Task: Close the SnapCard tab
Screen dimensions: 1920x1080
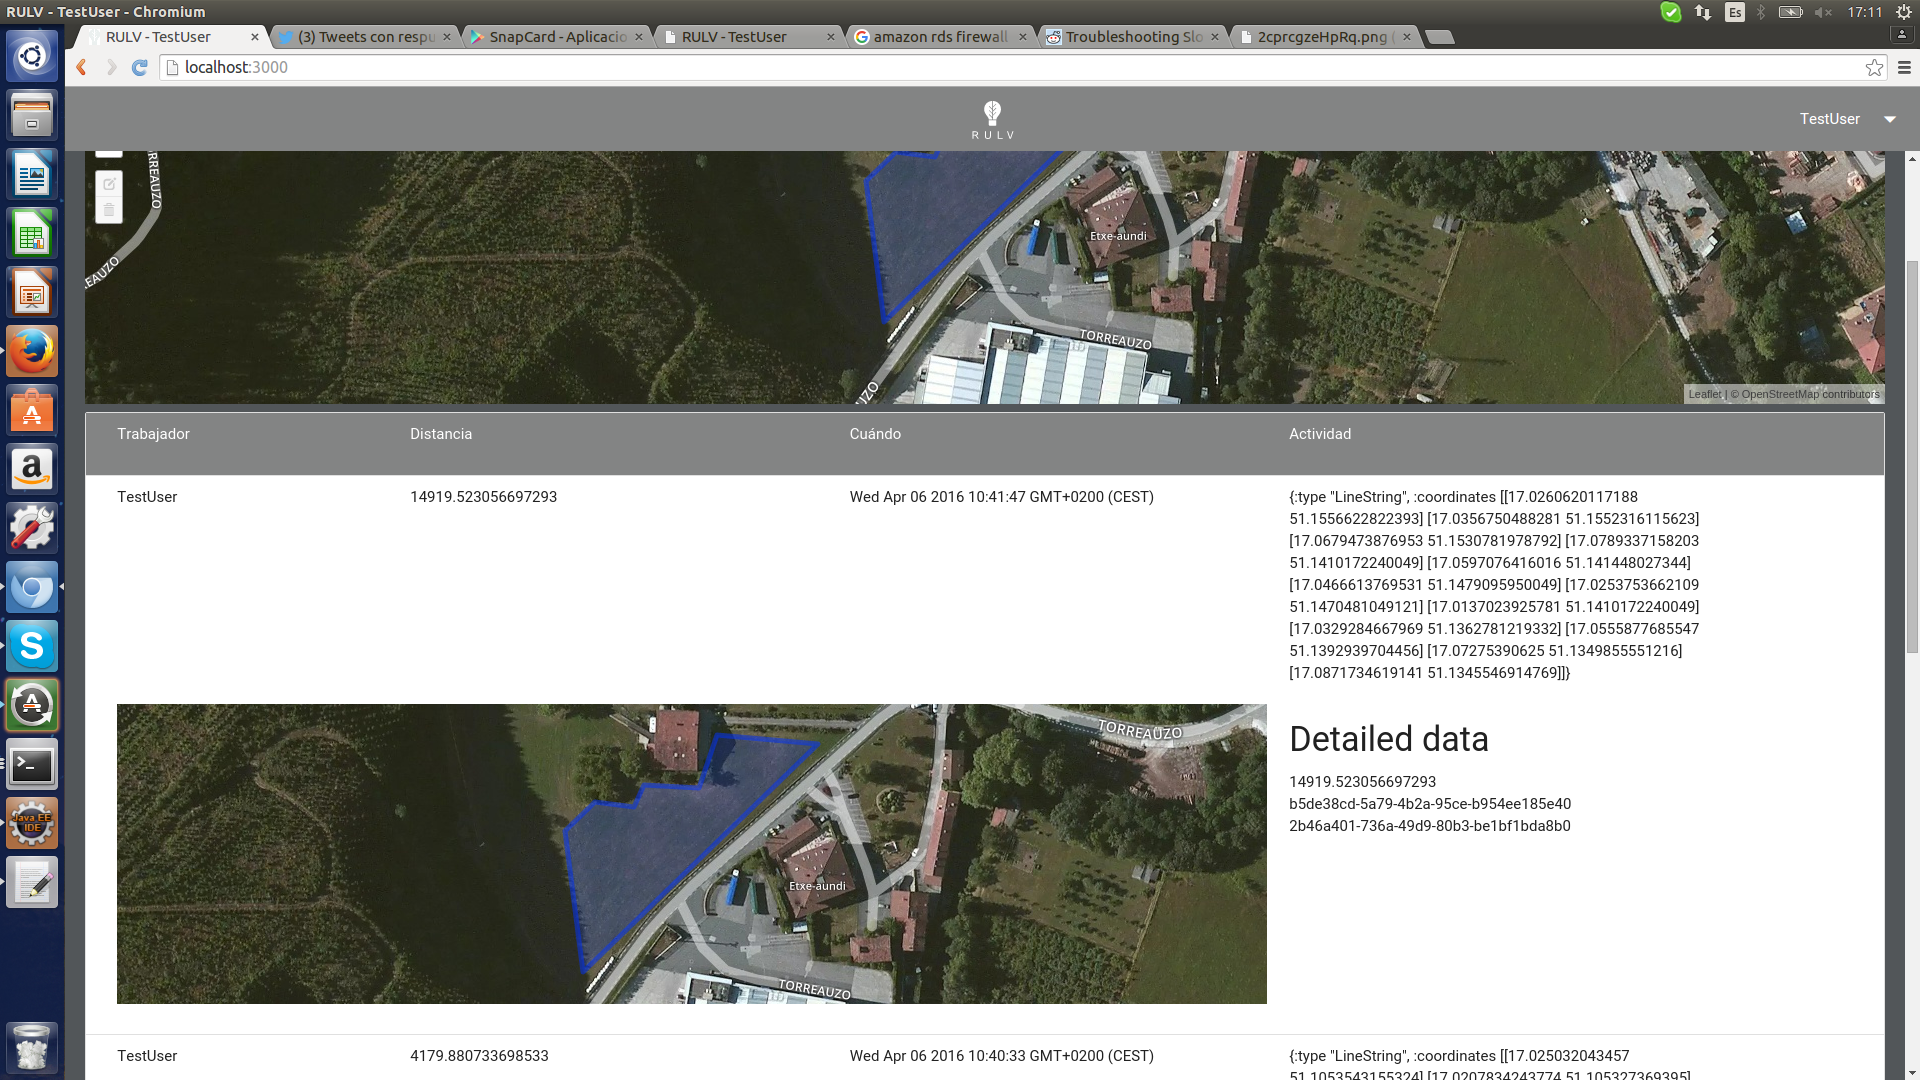Action: 638,37
